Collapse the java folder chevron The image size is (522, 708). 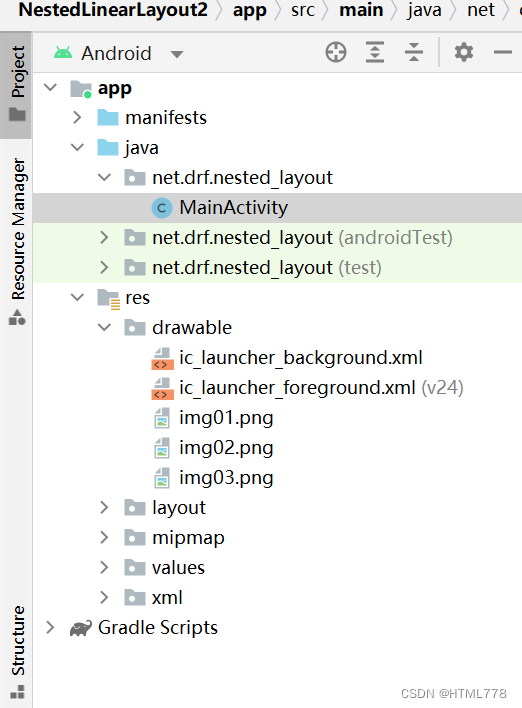[x=78, y=147]
